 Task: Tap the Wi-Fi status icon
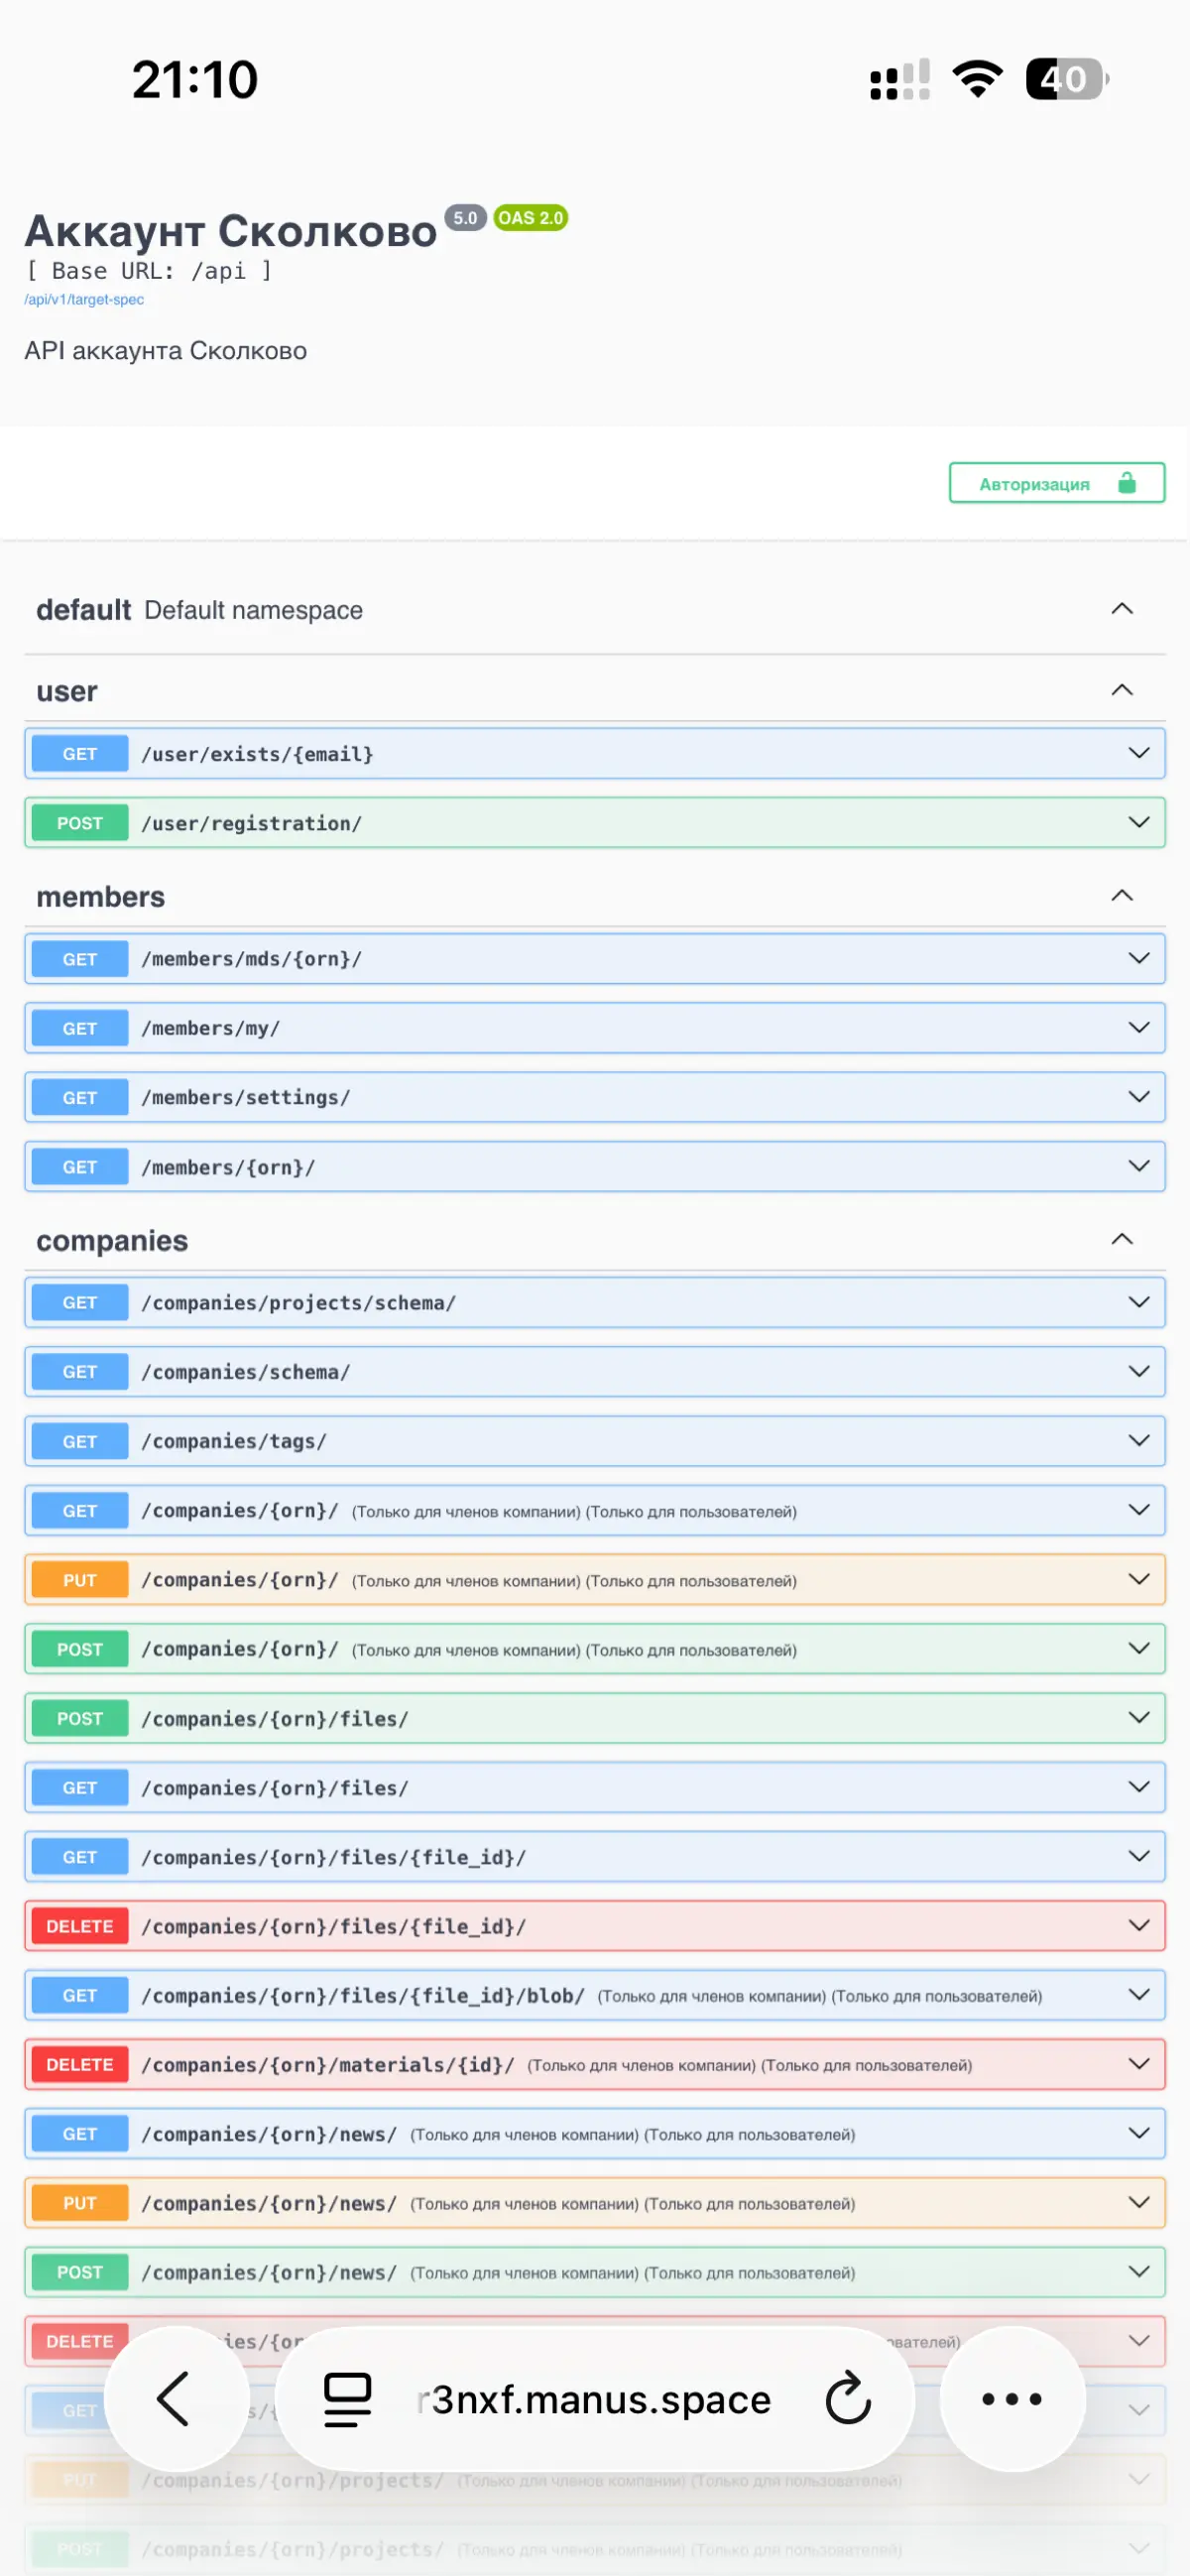[977, 79]
